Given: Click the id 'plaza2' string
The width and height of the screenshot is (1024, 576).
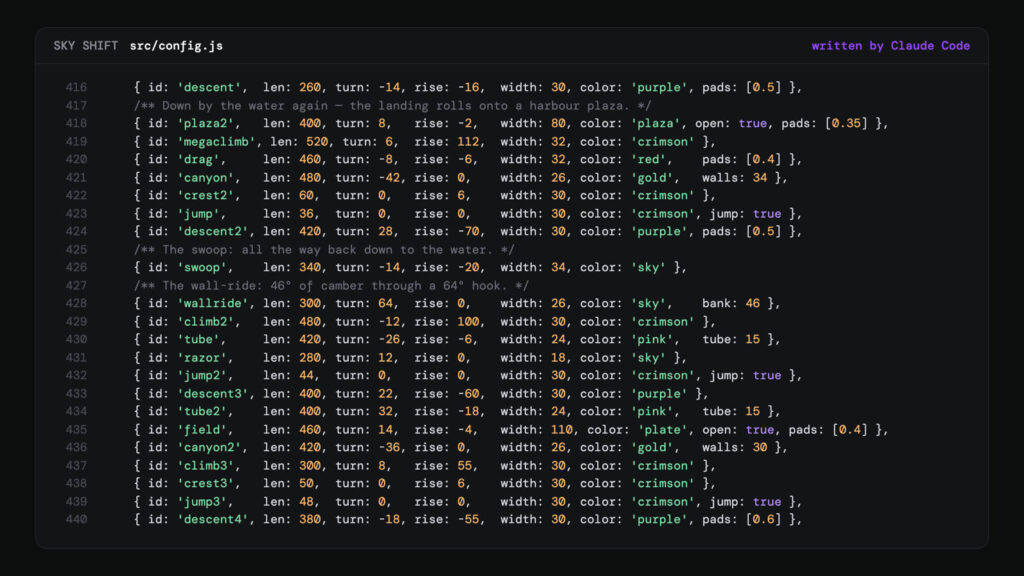Looking at the screenshot, I should tap(205, 123).
